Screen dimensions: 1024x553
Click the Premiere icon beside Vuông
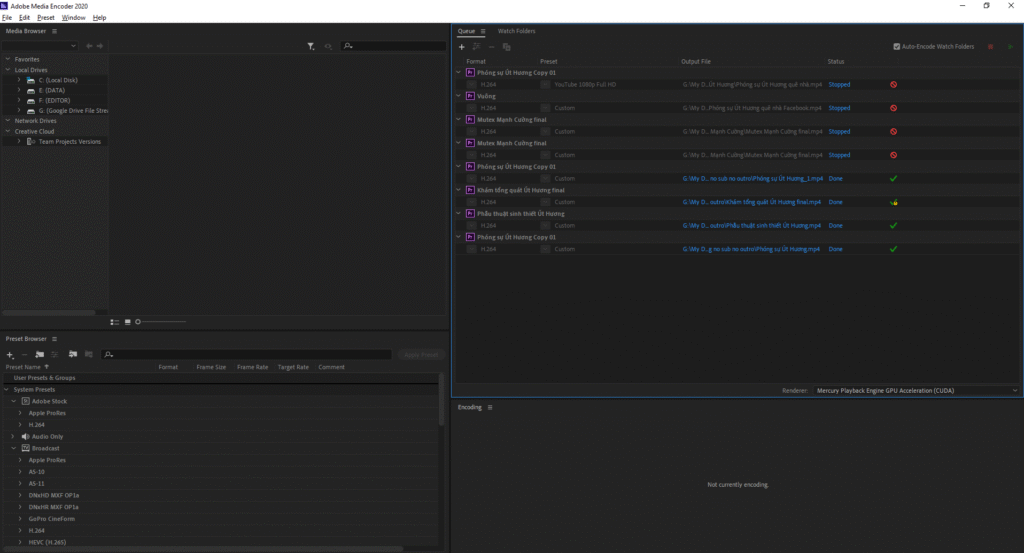470,96
